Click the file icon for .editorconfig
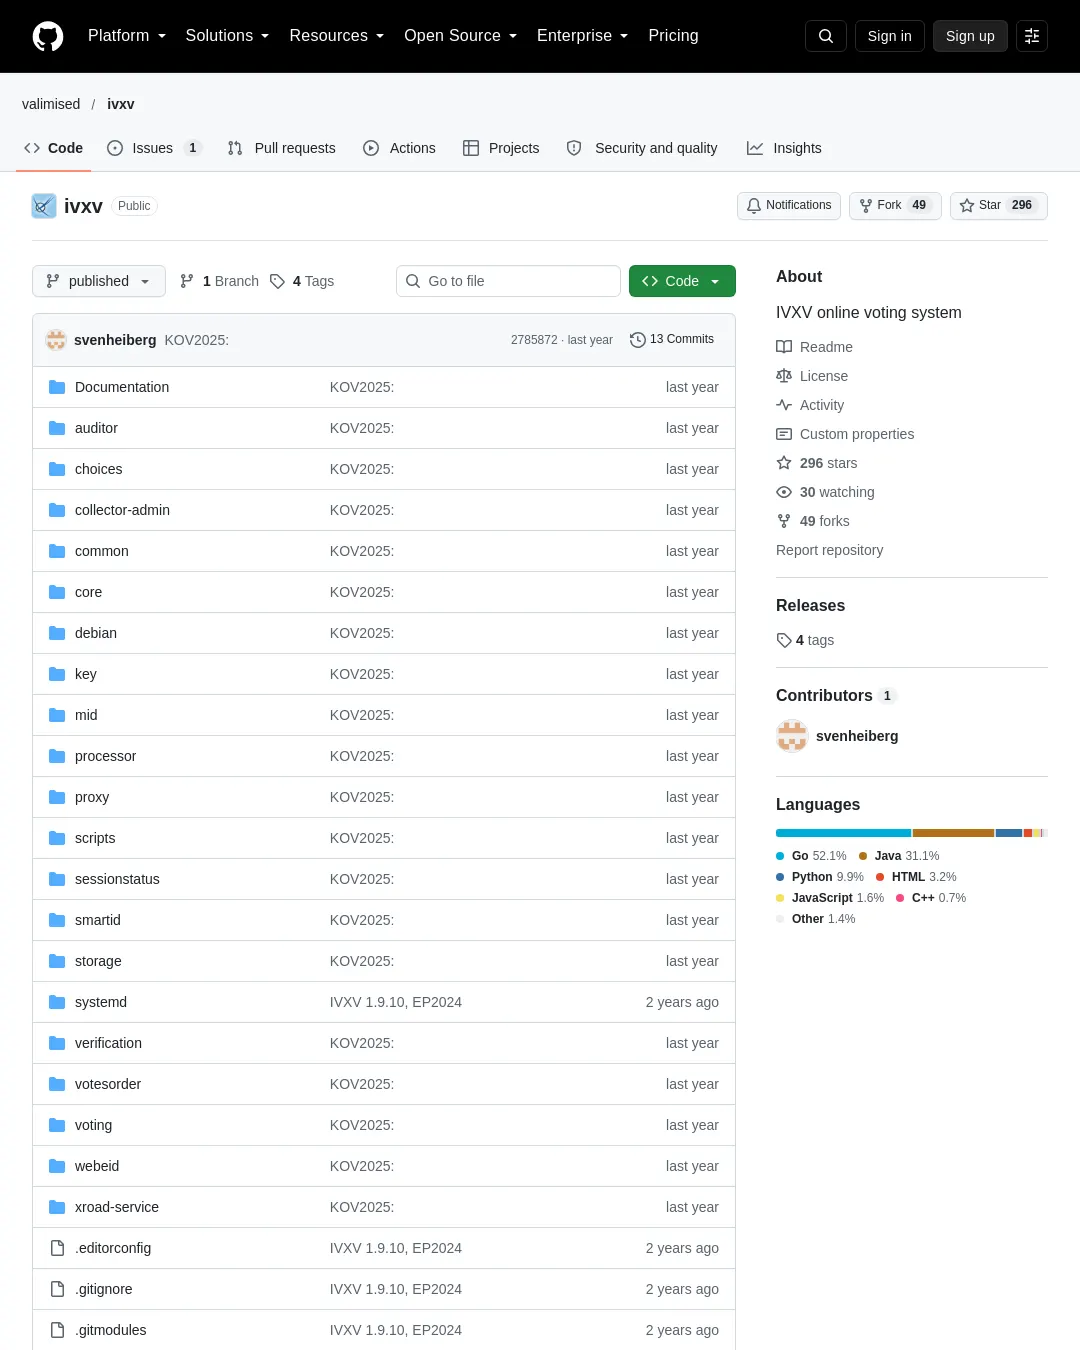Image resolution: width=1080 pixels, height=1350 pixels. [x=57, y=1248]
